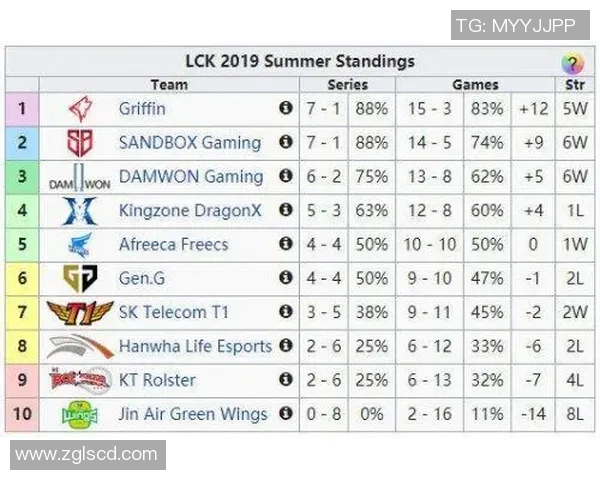Viewport: 600px width, 480px height.
Task: Click the Series column header
Action: tap(347, 85)
